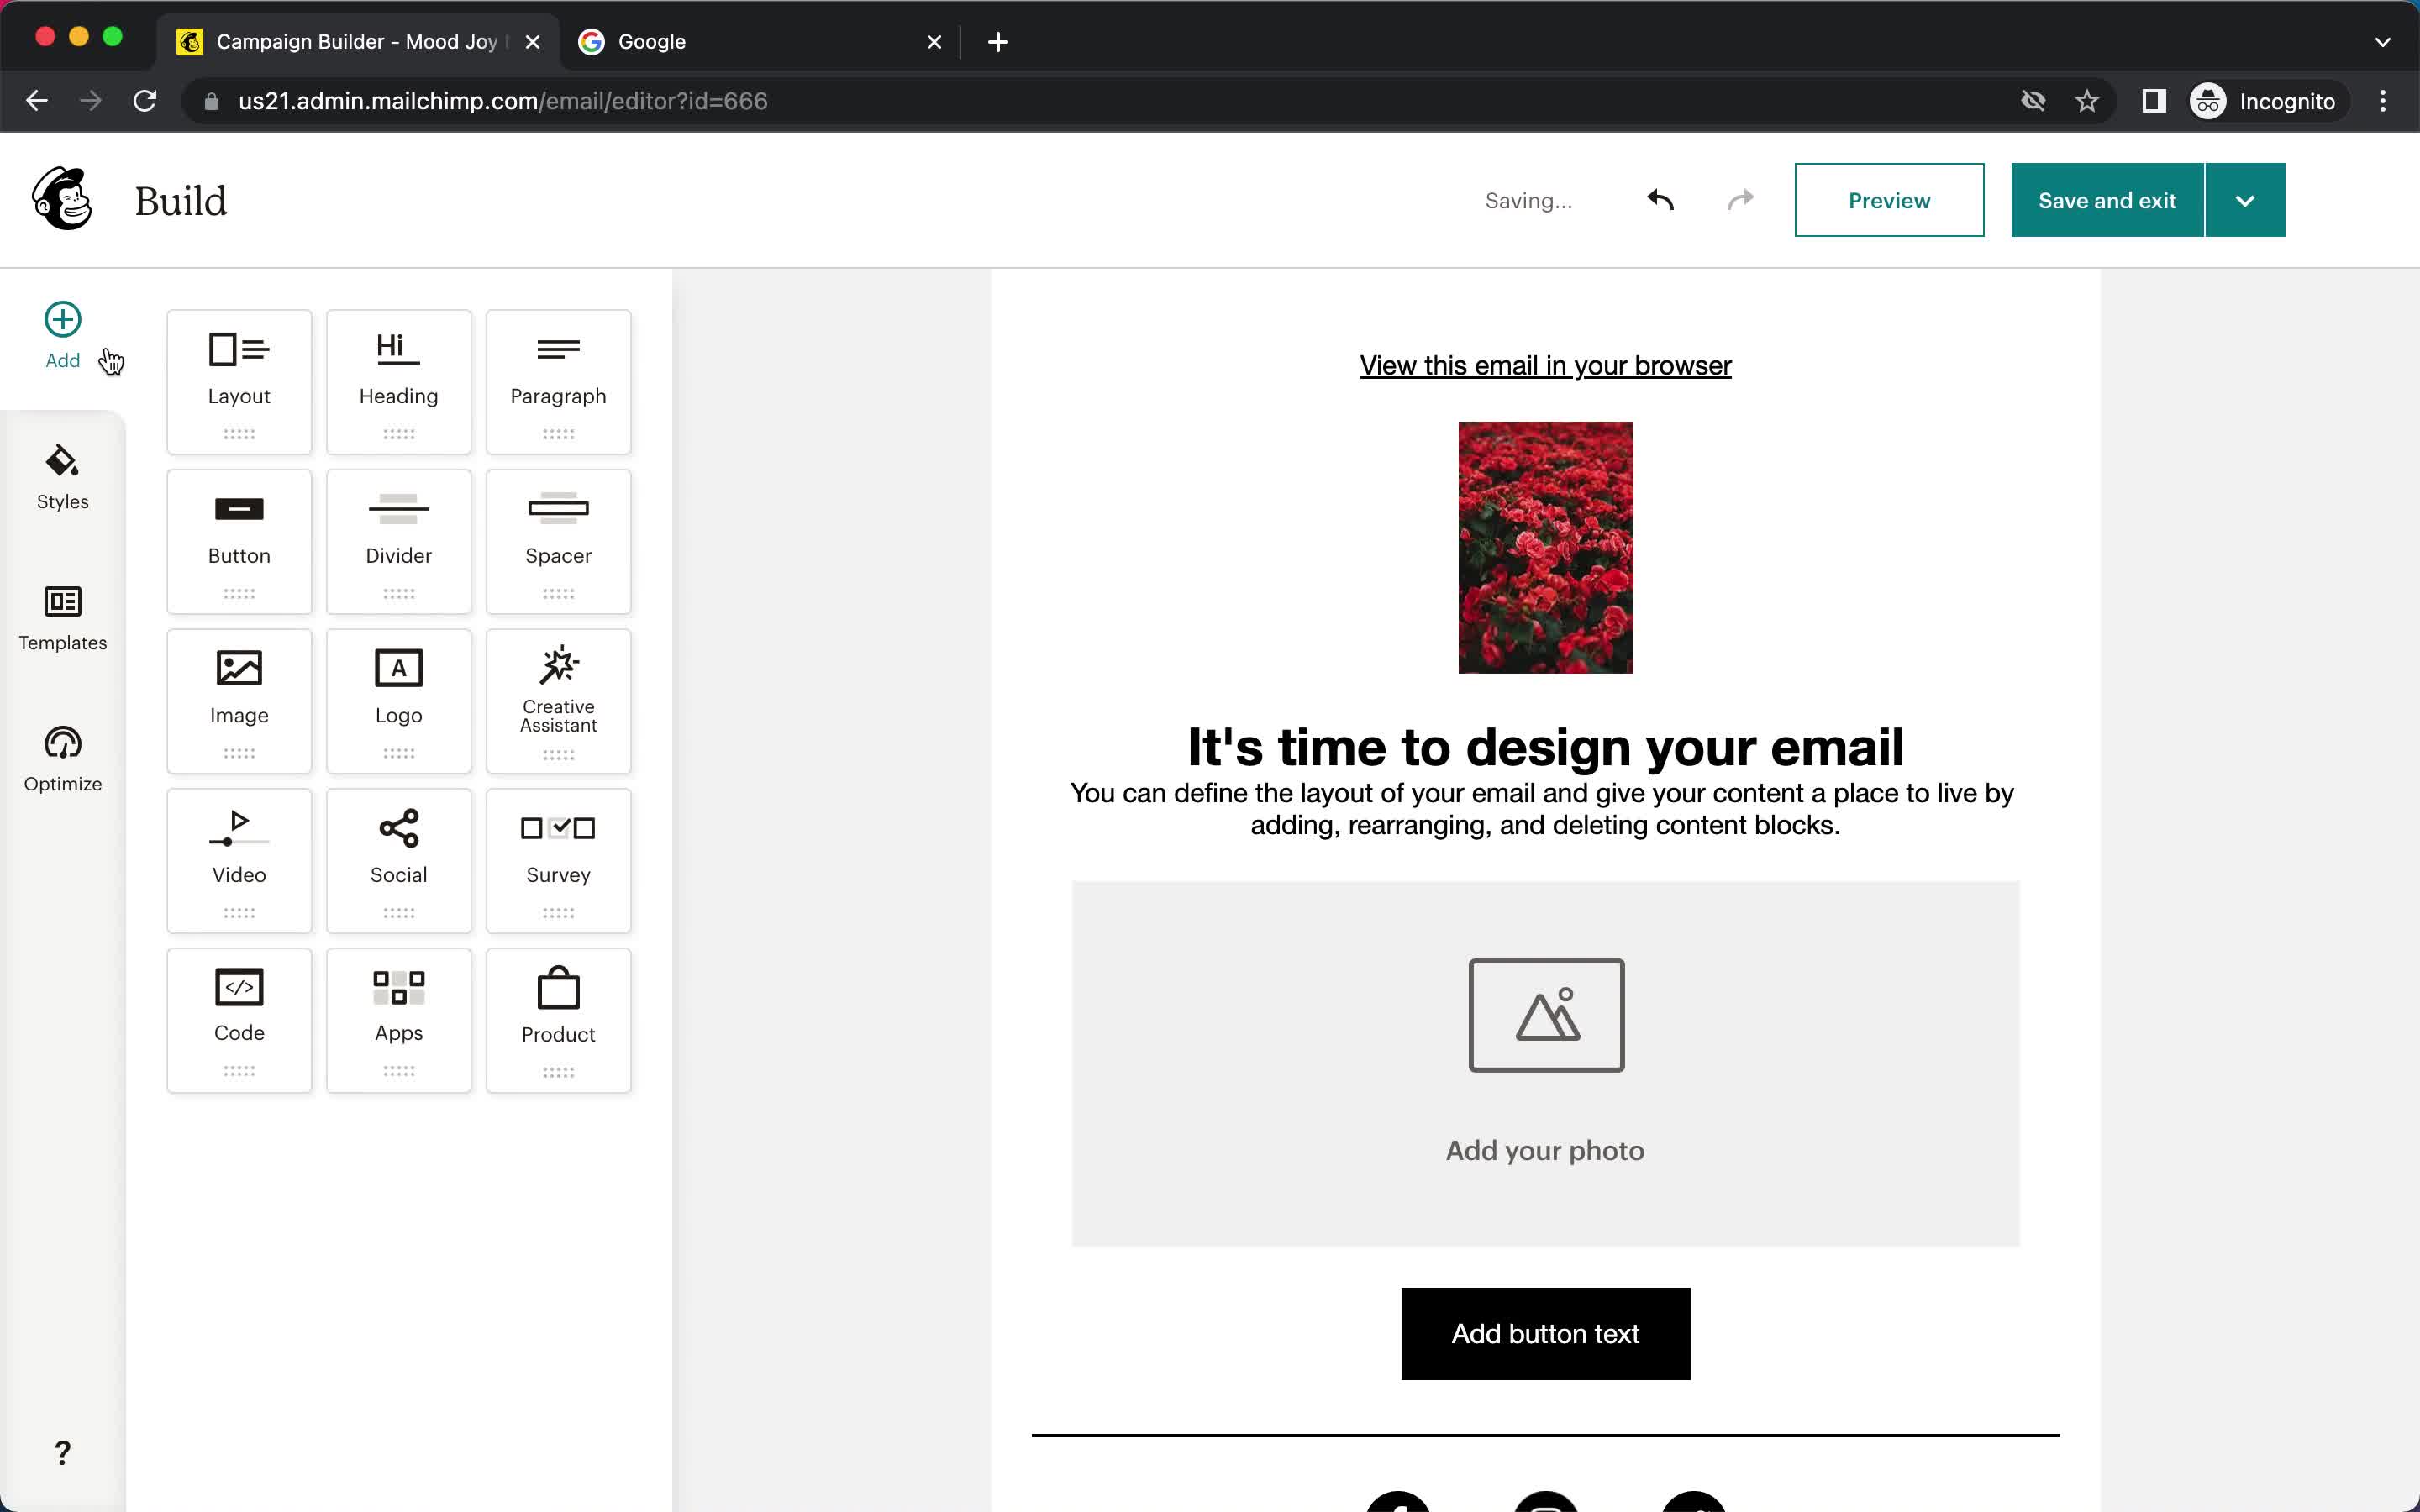Viewport: 2420px width, 1512px height.
Task: Click the Templates panel icon
Action: (x=61, y=617)
